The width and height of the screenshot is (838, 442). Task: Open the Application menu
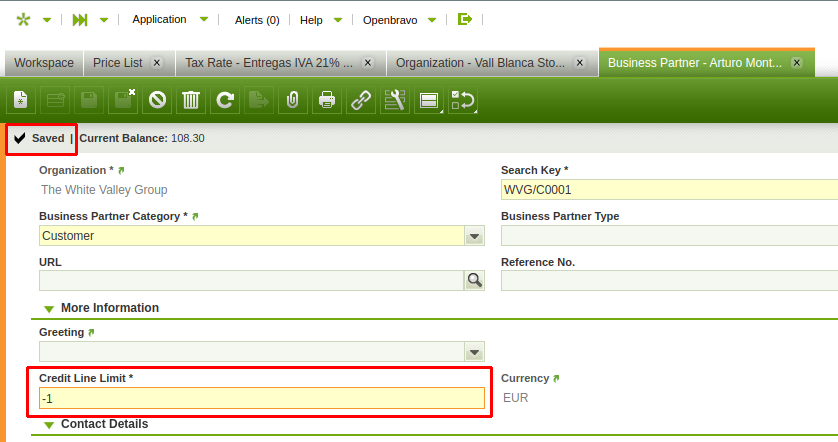(x=160, y=19)
